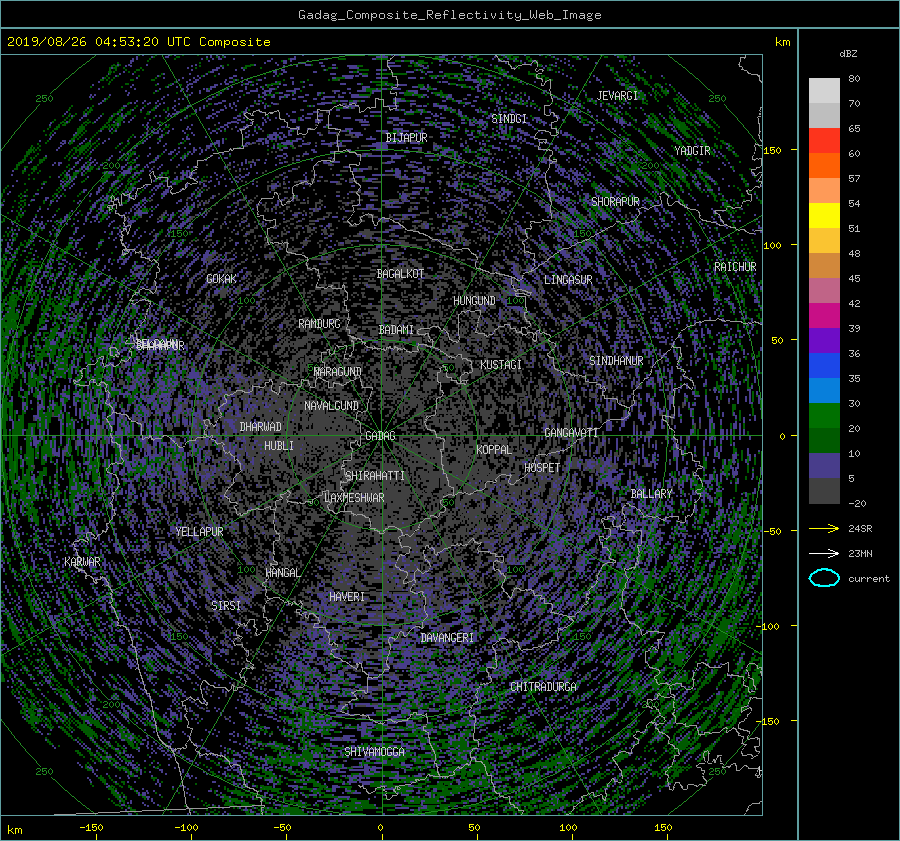The image size is (900, 841).
Task: Click the CHITRADURGA city label
Action: pyautogui.click(x=543, y=687)
